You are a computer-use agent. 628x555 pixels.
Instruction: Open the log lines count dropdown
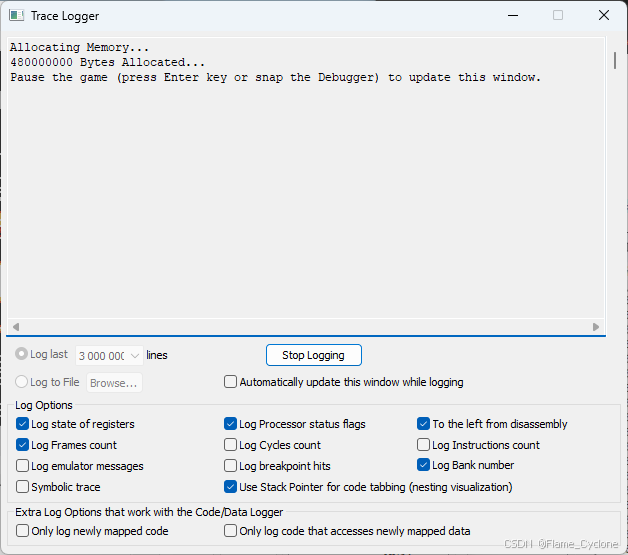coord(109,356)
